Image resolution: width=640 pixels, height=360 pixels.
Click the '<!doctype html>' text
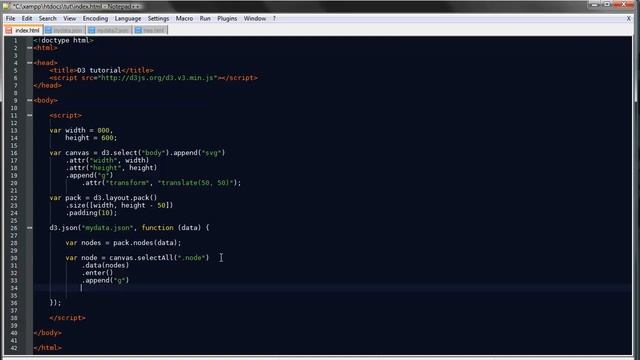coord(63,40)
